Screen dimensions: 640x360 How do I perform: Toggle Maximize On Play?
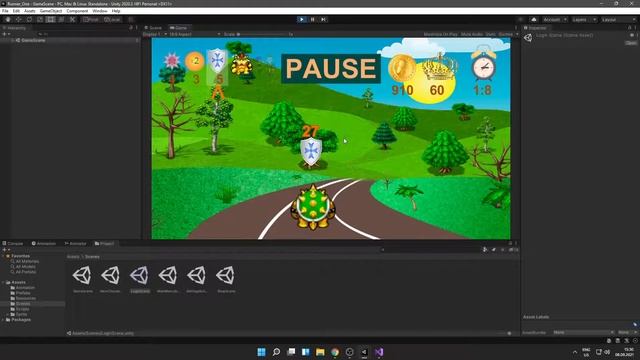pyautogui.click(x=440, y=34)
